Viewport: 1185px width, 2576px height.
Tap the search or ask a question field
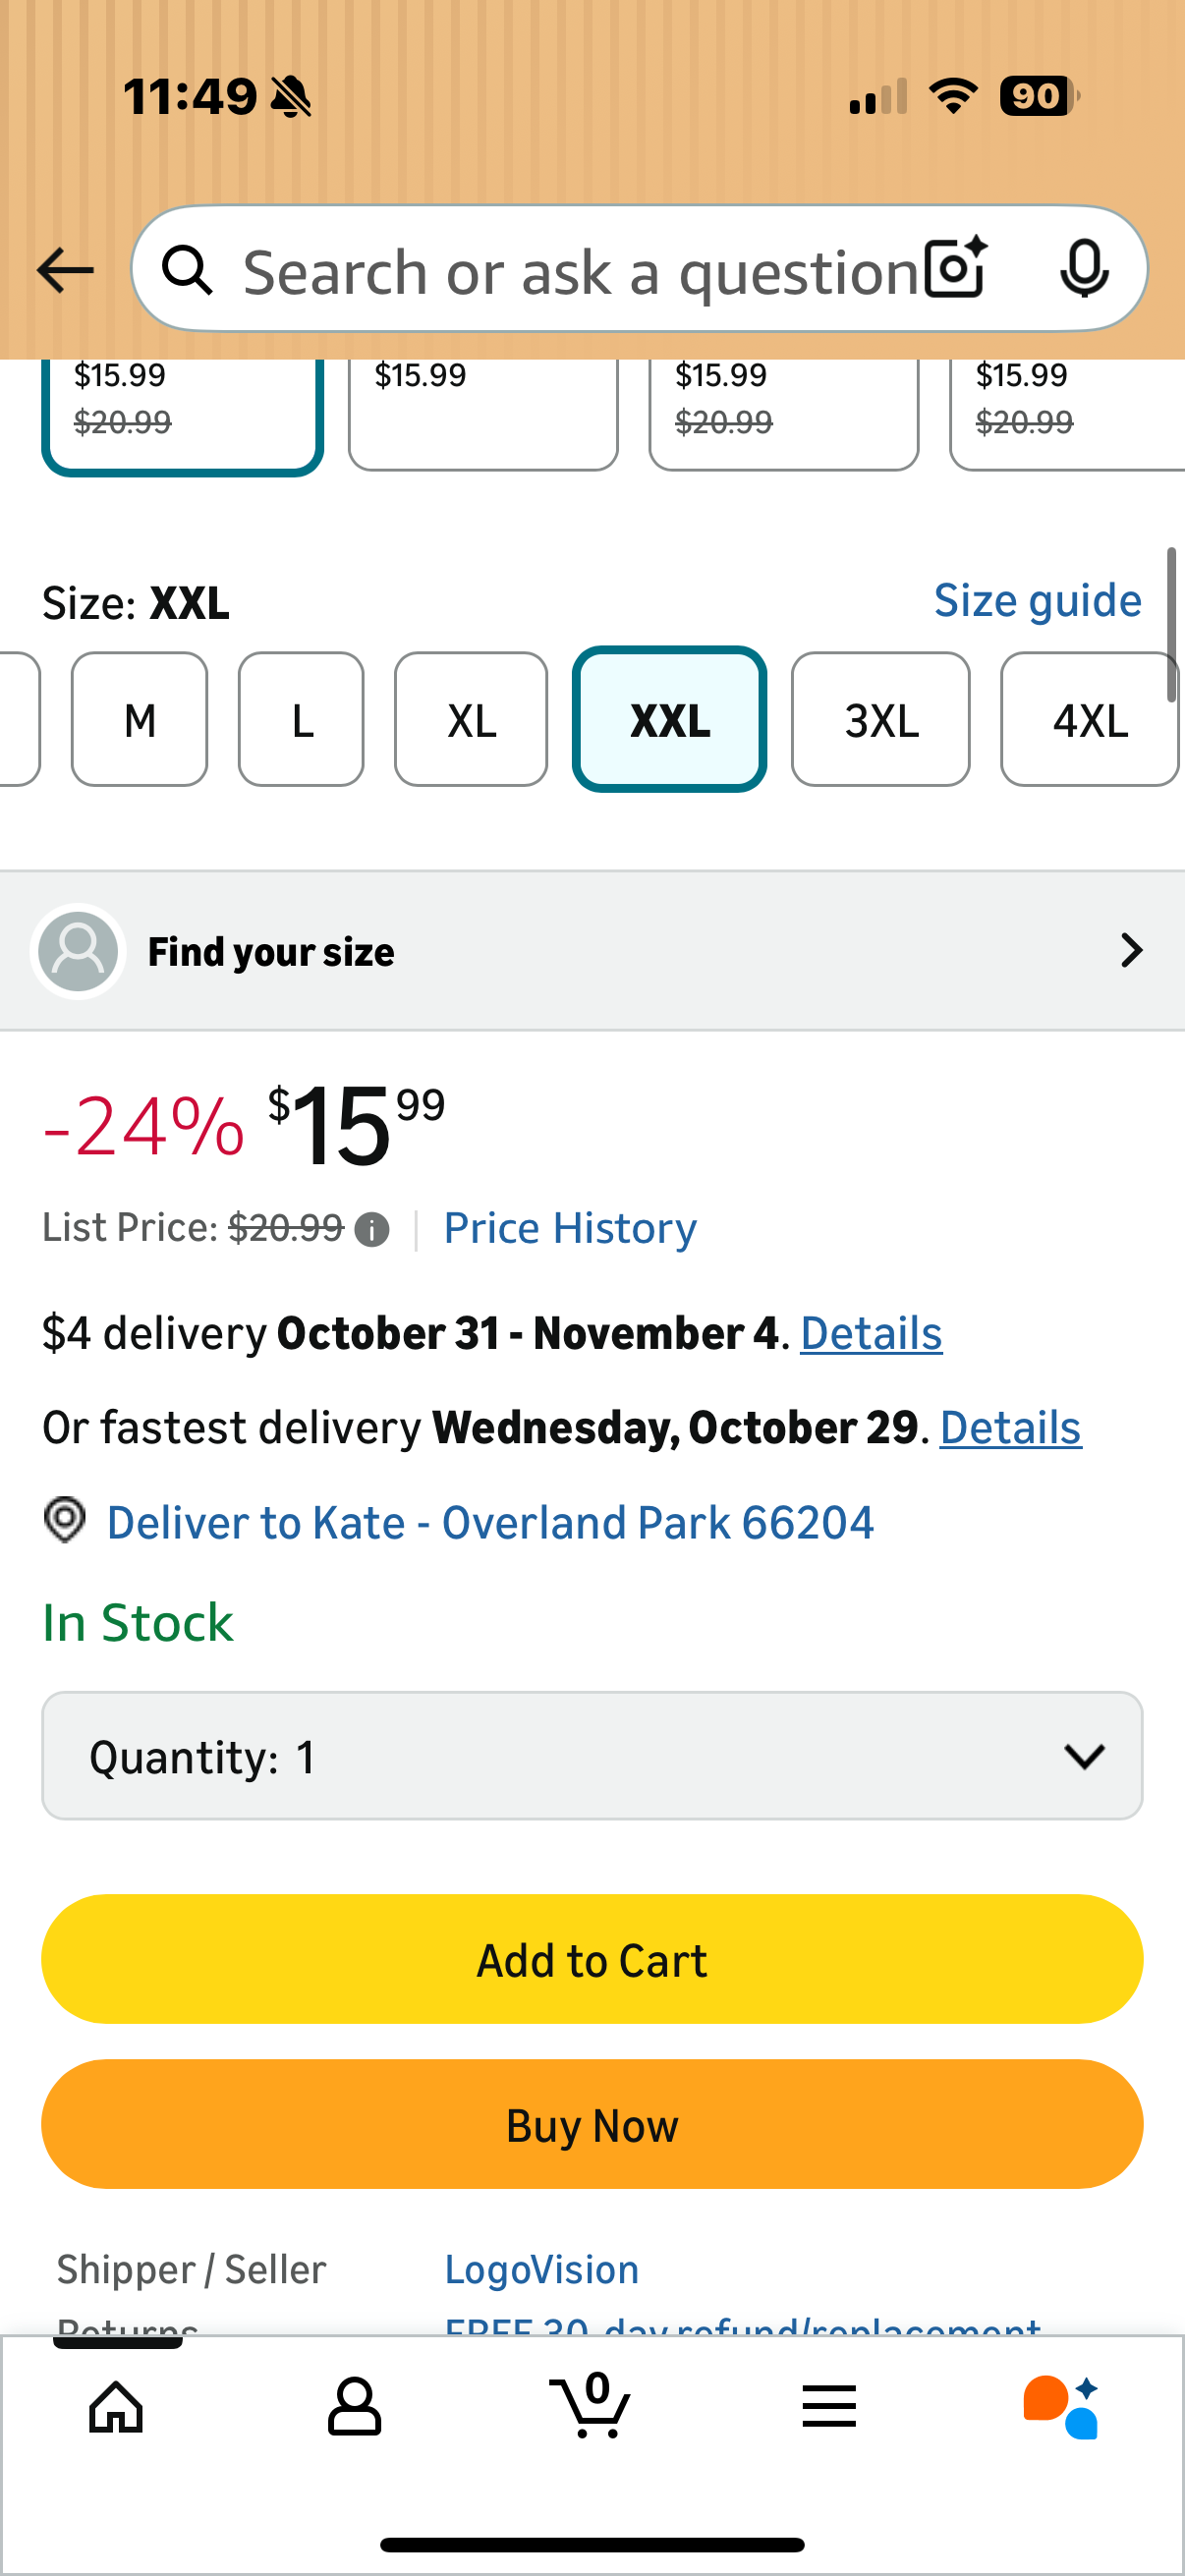(x=580, y=270)
